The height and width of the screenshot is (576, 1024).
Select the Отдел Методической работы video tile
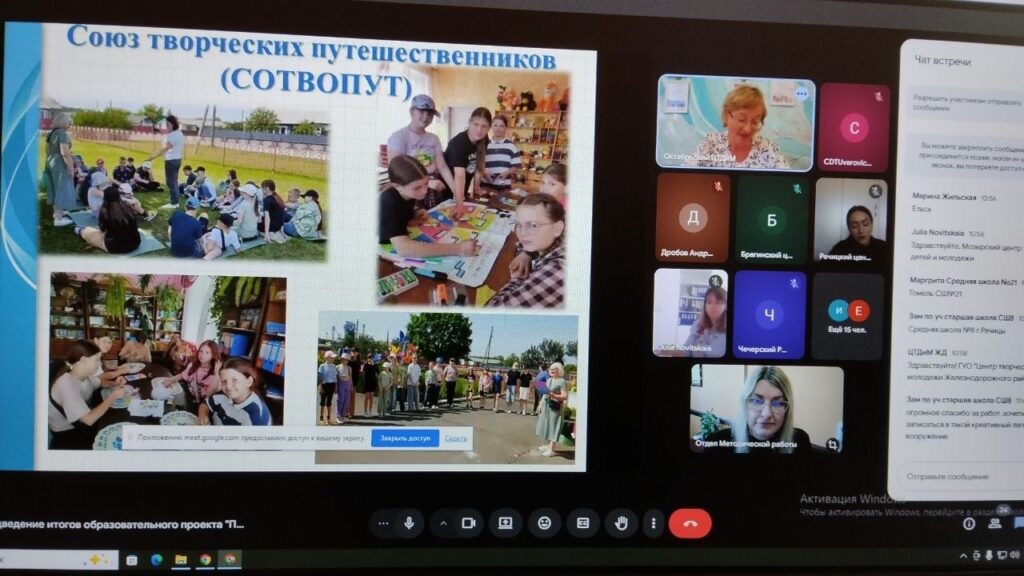point(766,408)
